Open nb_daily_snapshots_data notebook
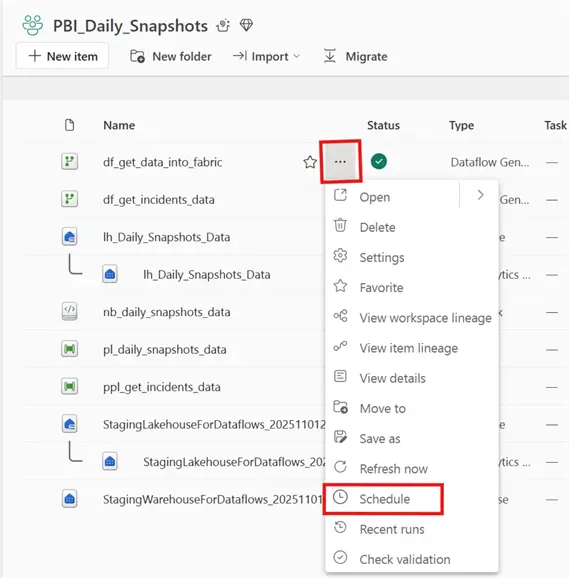This screenshot has width=569, height=578. click(167, 312)
